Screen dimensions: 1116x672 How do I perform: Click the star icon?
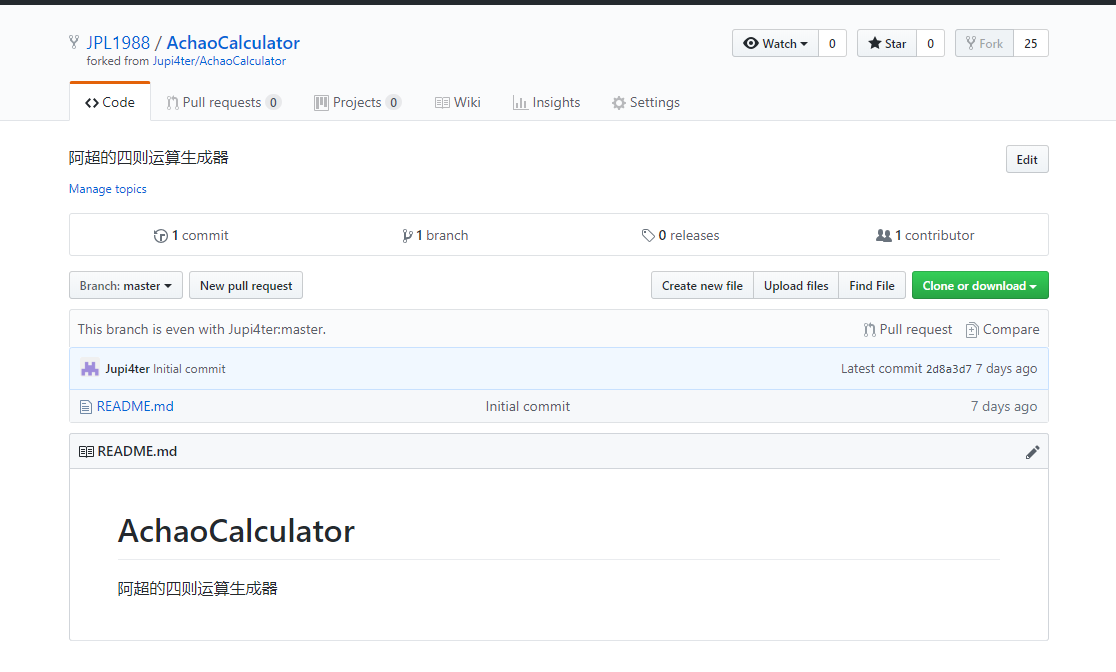coord(875,43)
